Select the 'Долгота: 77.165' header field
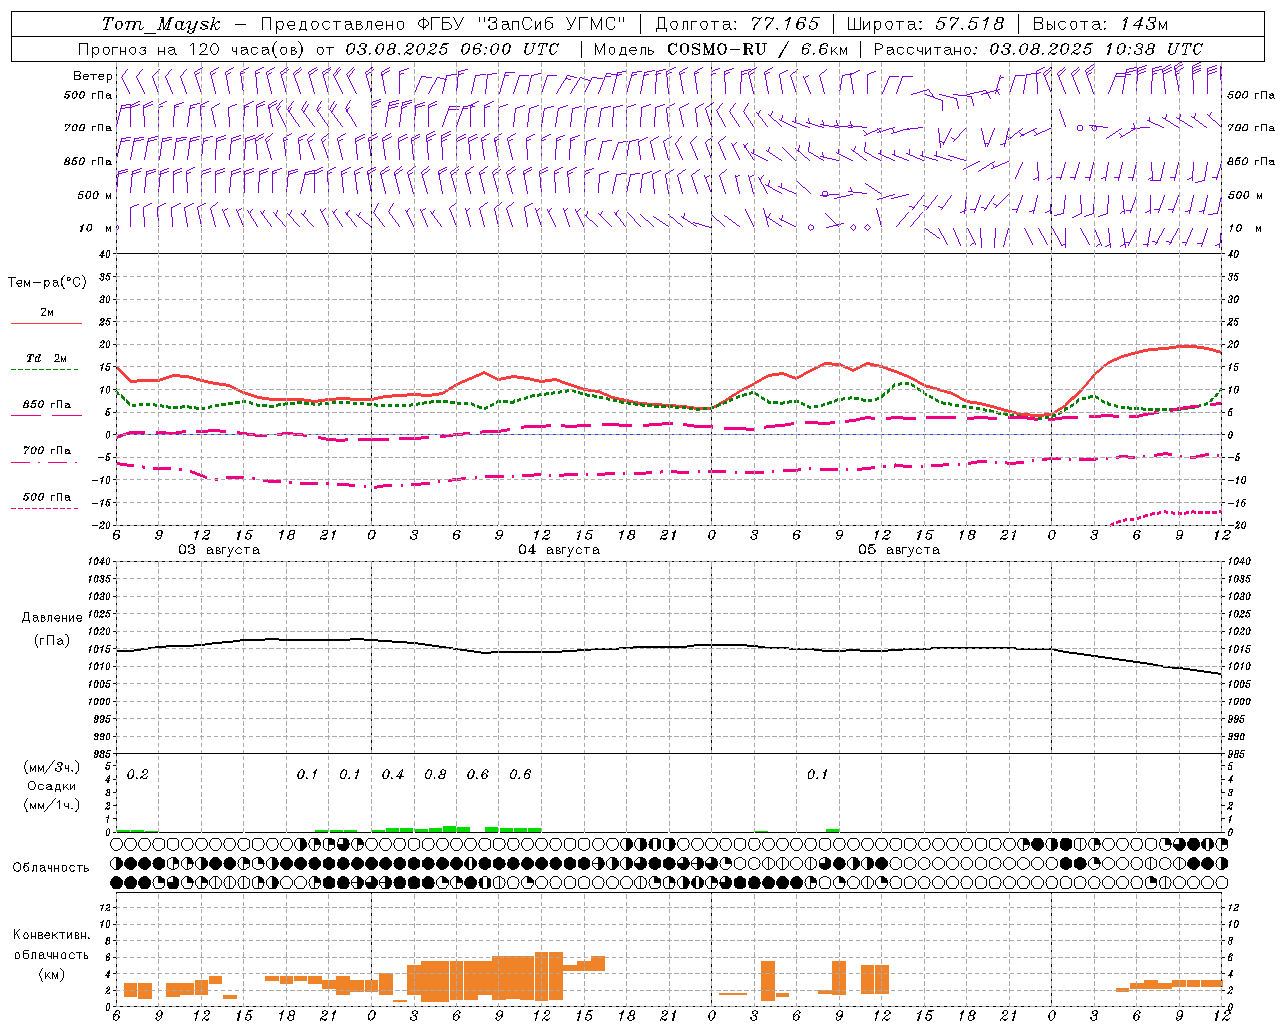The width and height of the screenshot is (1280, 1024). coord(738,24)
